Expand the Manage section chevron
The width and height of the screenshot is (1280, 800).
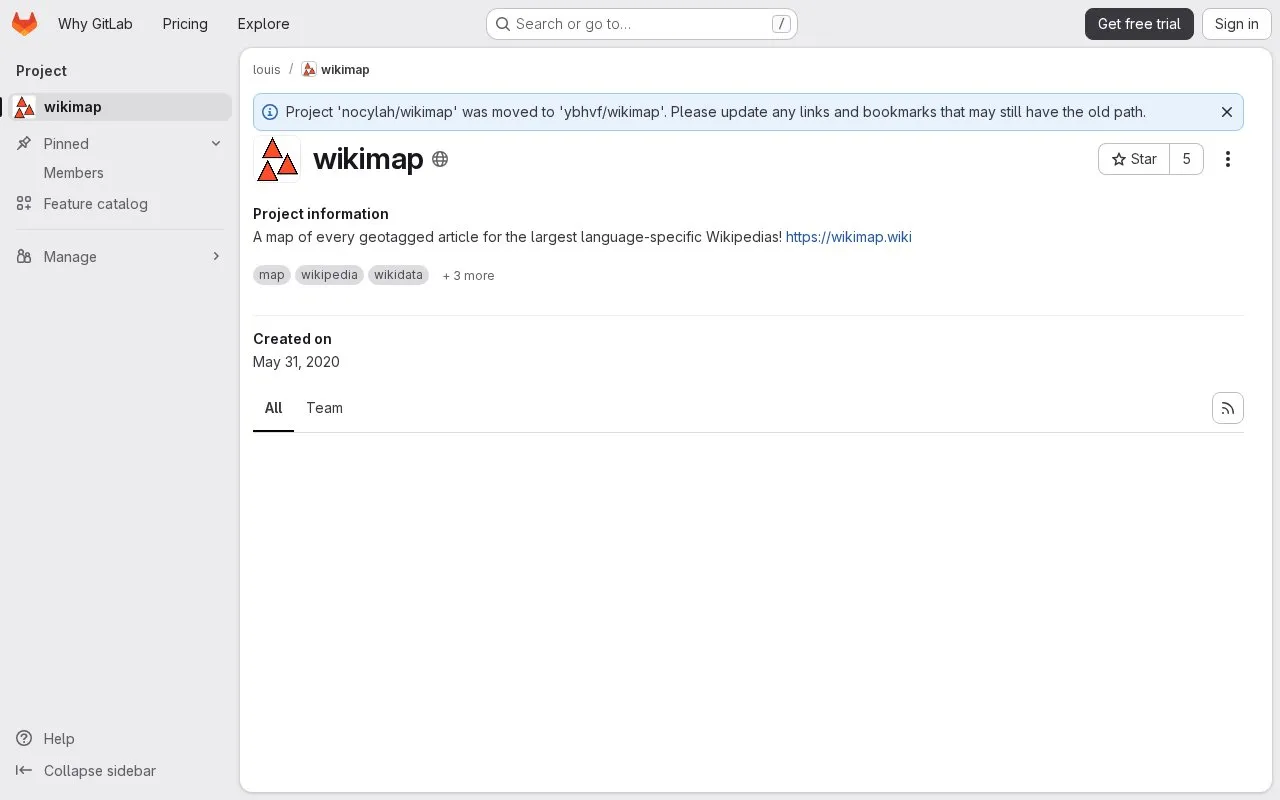coord(216,257)
